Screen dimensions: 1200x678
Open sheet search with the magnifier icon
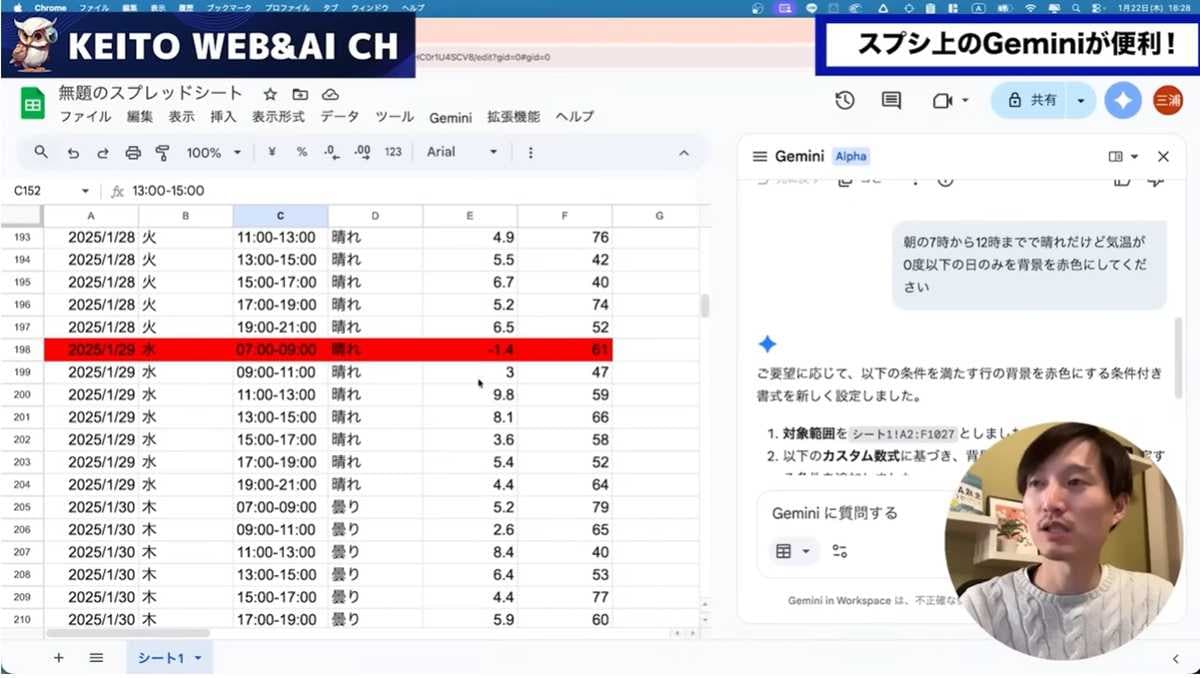pyautogui.click(x=41, y=152)
